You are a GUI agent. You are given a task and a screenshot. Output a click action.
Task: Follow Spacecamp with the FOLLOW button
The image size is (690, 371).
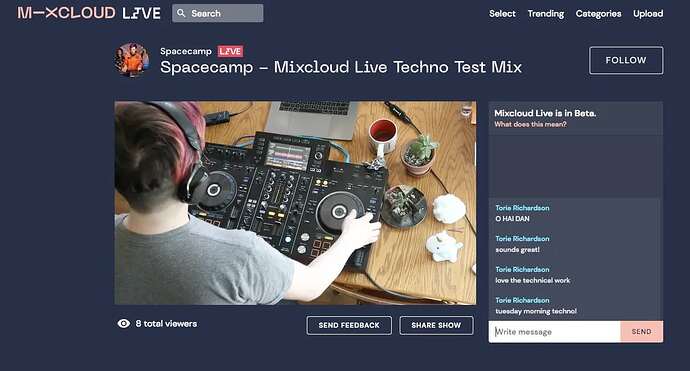[x=626, y=60]
